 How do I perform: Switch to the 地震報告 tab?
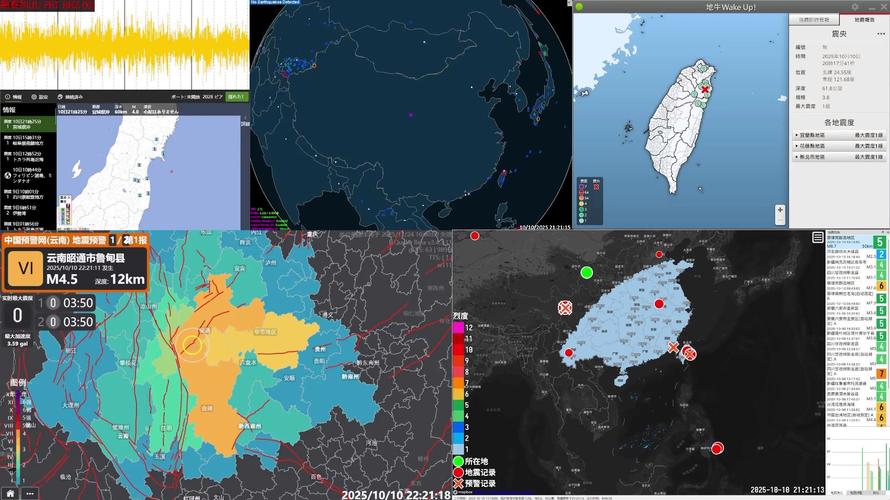click(863, 19)
